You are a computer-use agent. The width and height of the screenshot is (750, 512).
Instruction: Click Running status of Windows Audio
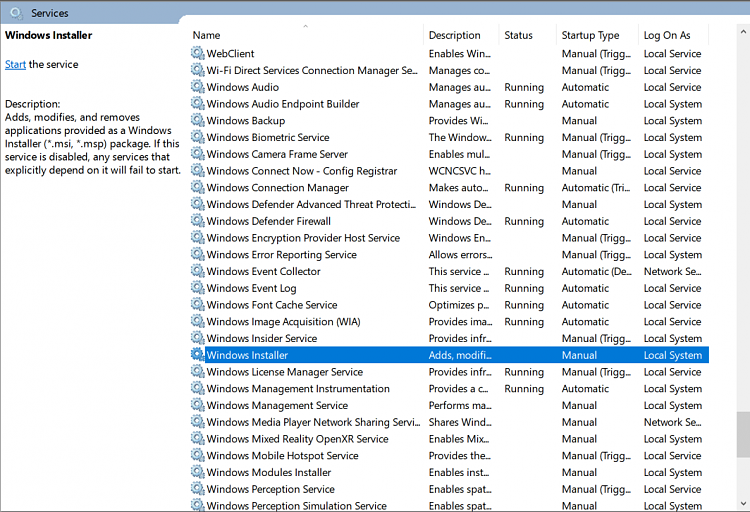click(x=524, y=87)
